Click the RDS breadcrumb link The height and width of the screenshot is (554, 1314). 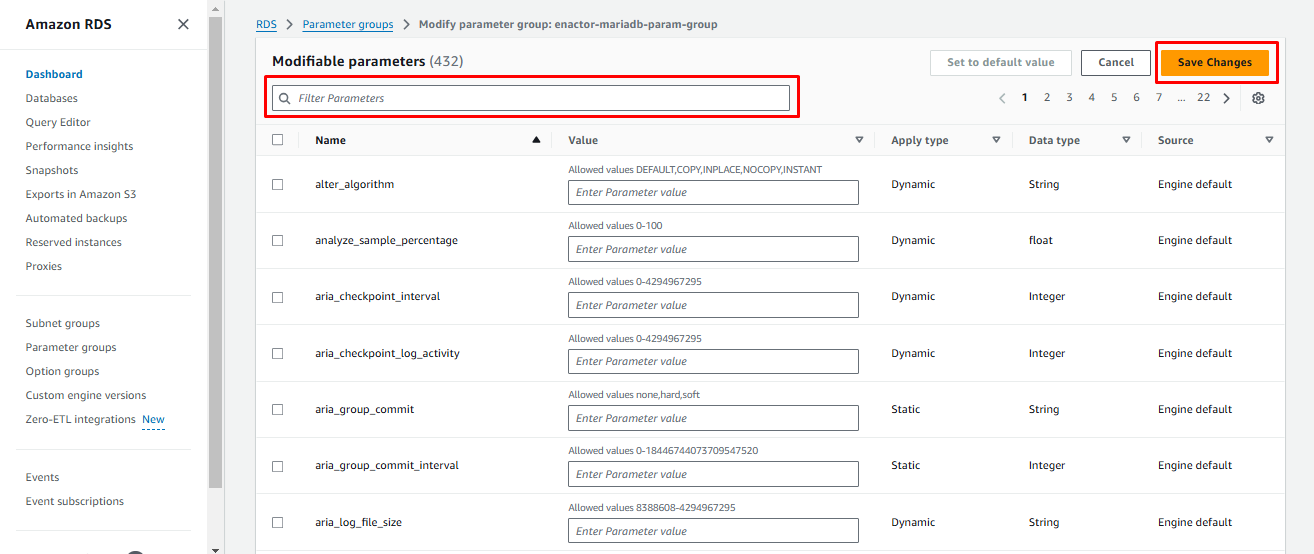(266, 24)
